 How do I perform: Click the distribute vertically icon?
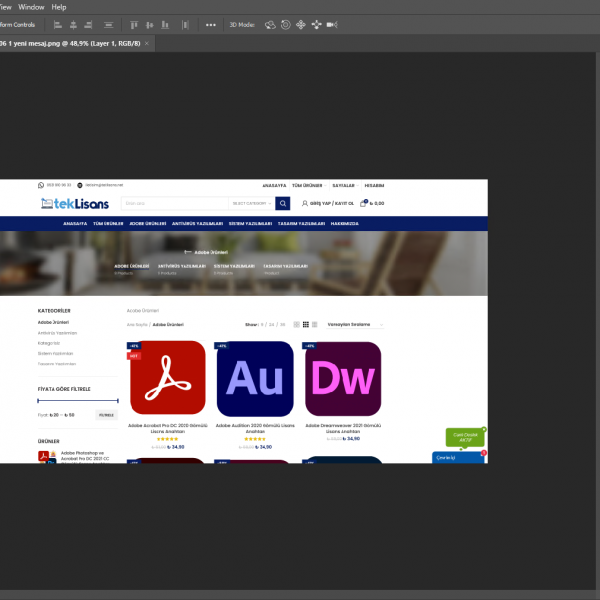click(x=108, y=25)
